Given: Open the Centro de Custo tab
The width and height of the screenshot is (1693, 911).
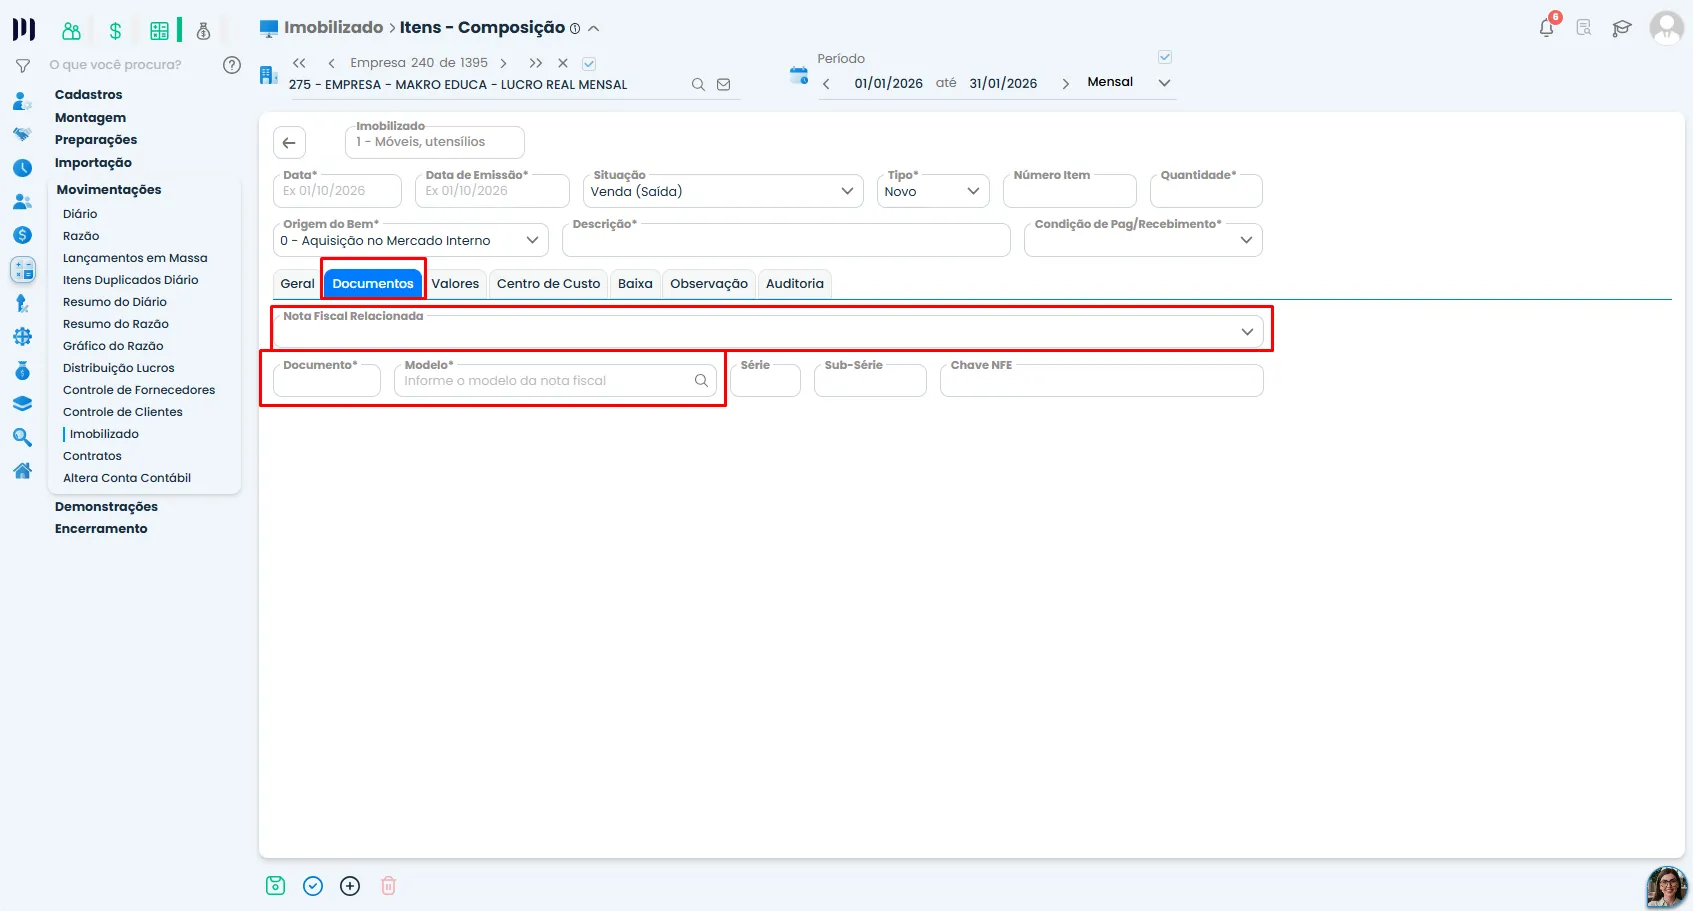Looking at the screenshot, I should [548, 284].
